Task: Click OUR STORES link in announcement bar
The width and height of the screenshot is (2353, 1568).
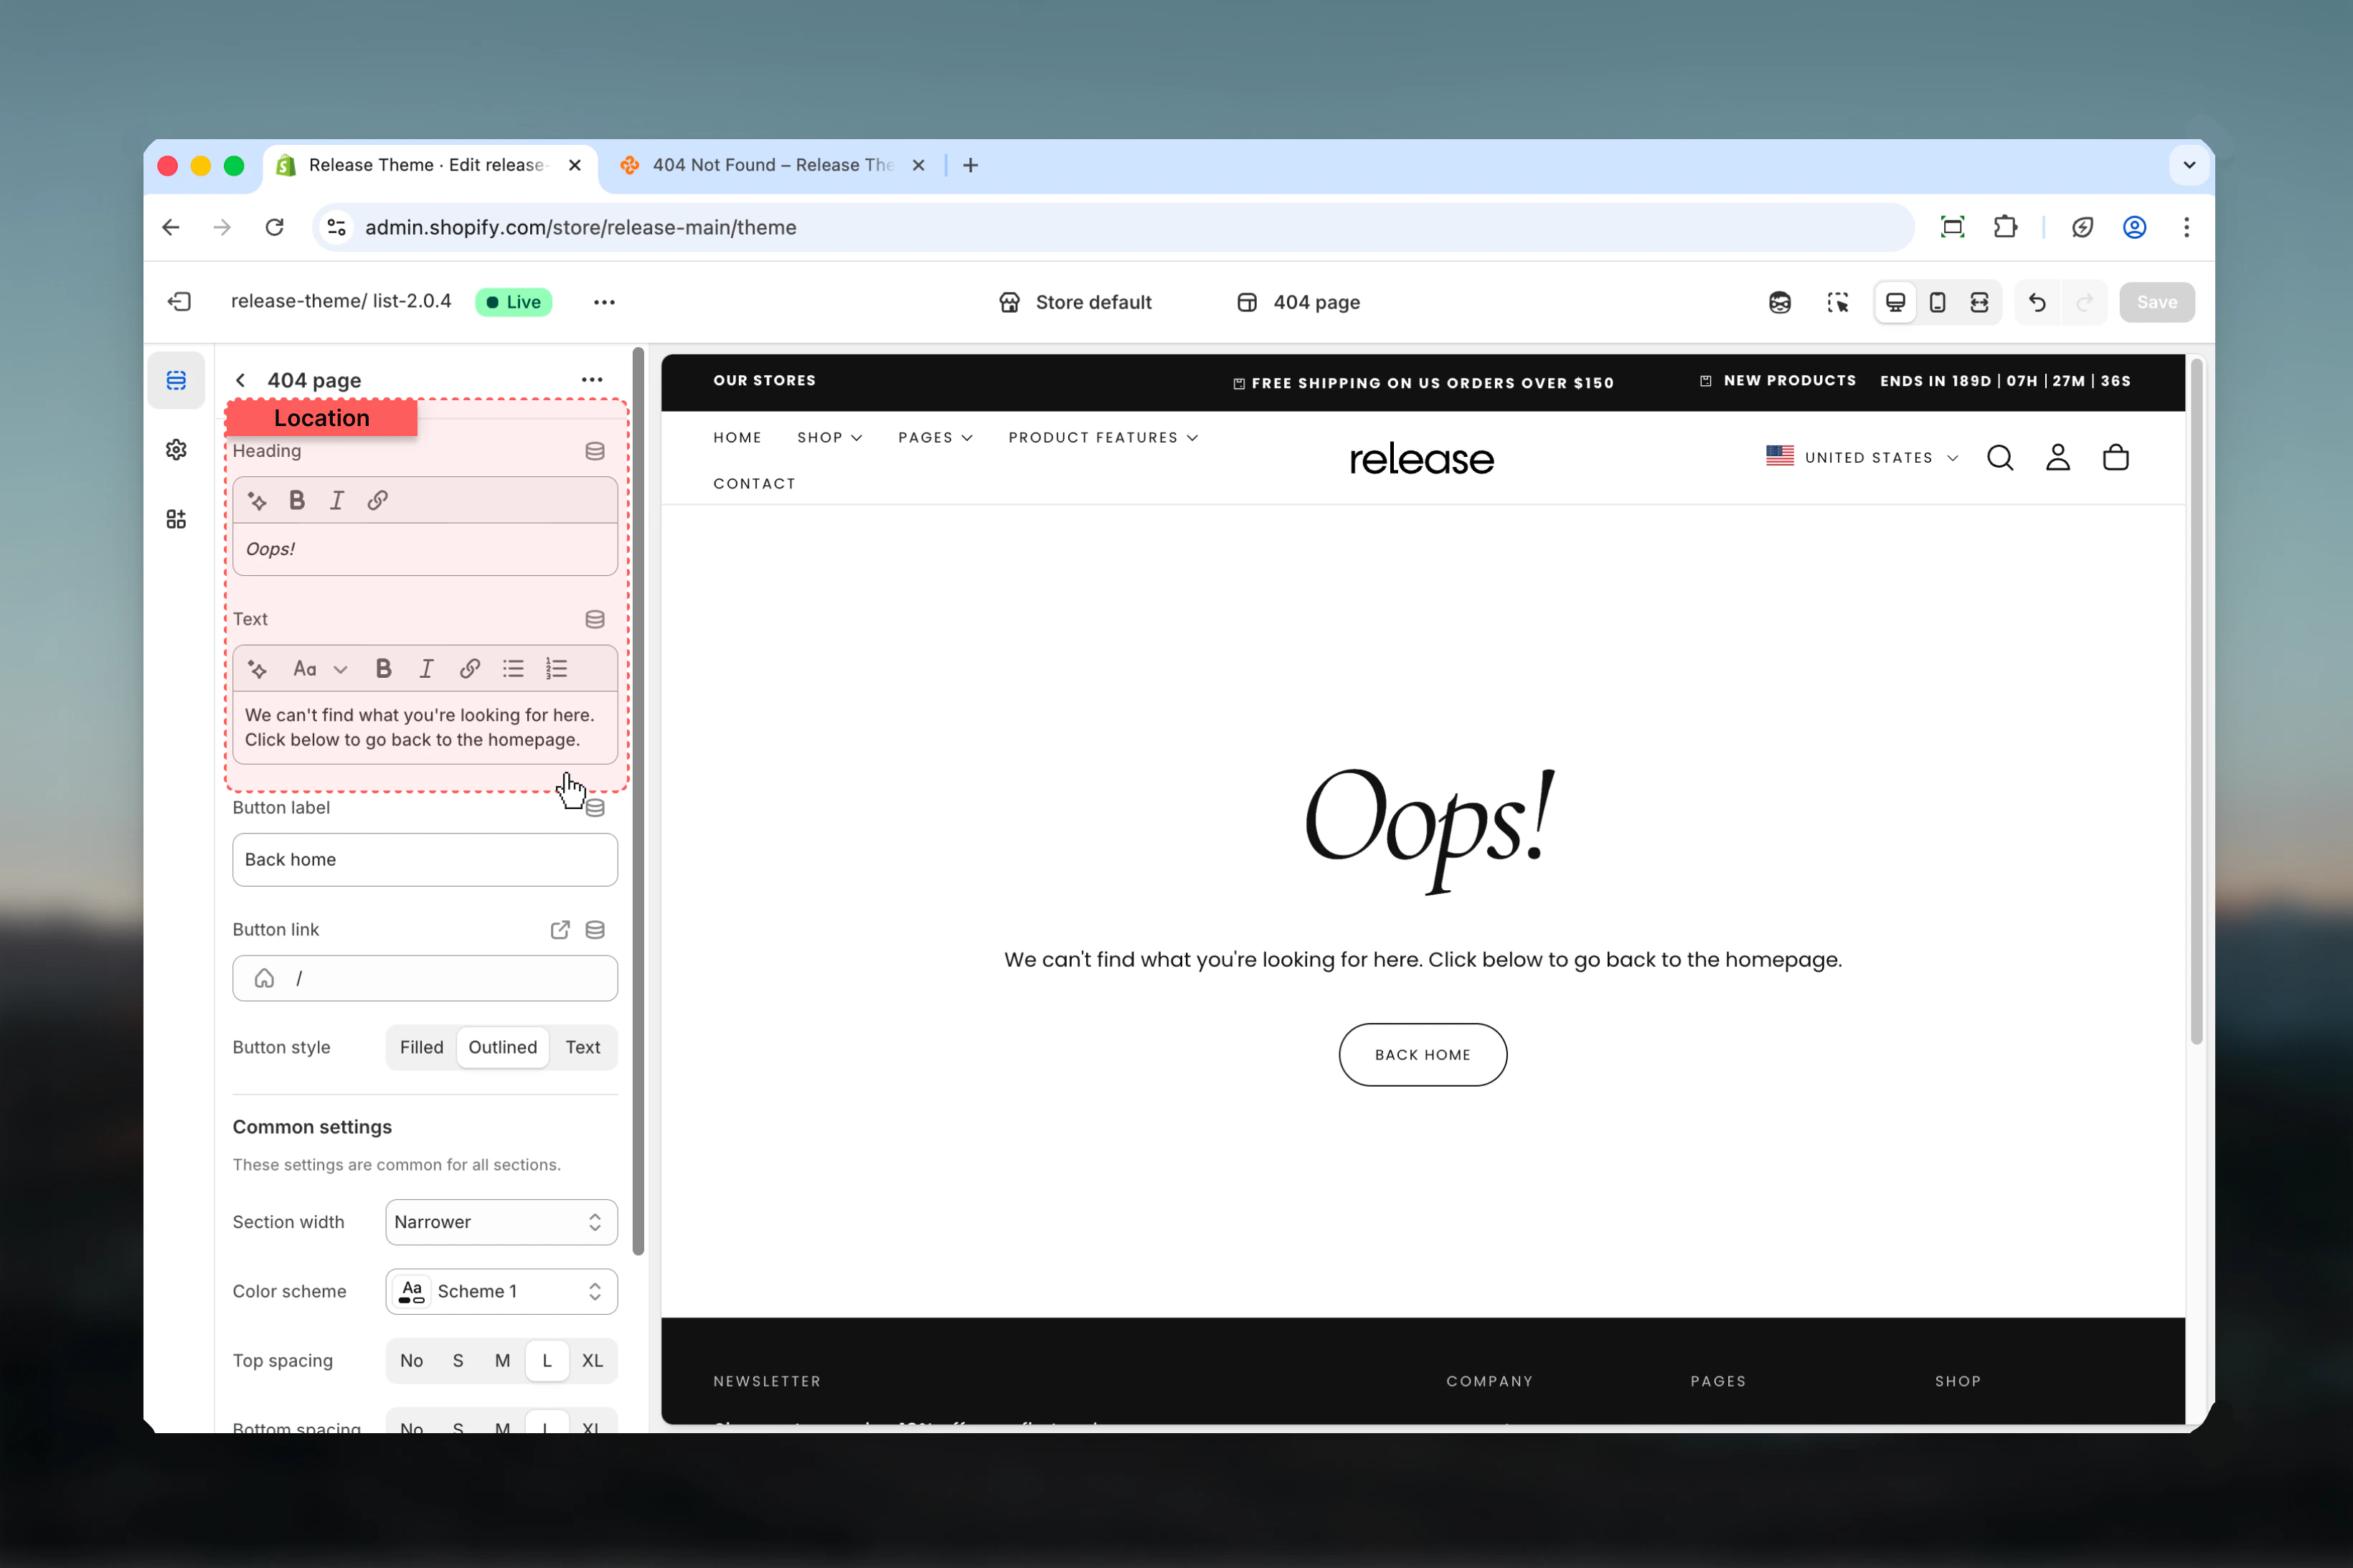Action: 764,381
